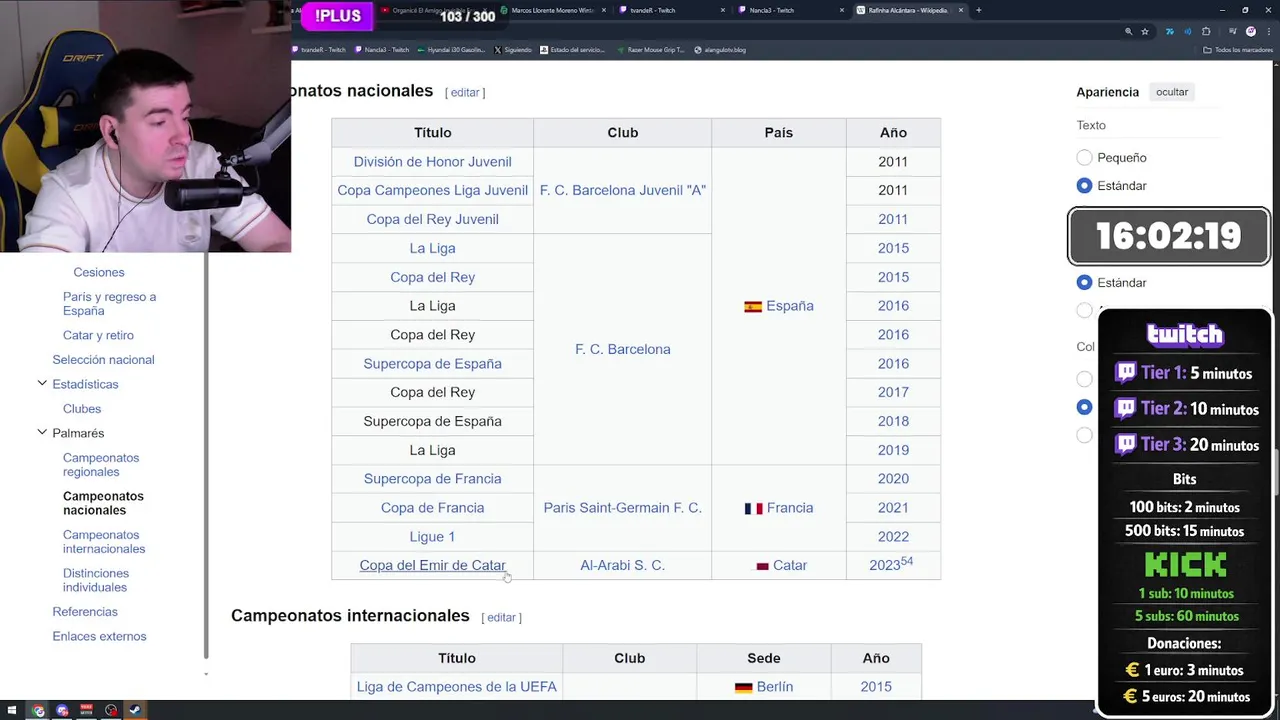
Task: Go to Enlaces externos in the sidebar
Action: pos(99,636)
